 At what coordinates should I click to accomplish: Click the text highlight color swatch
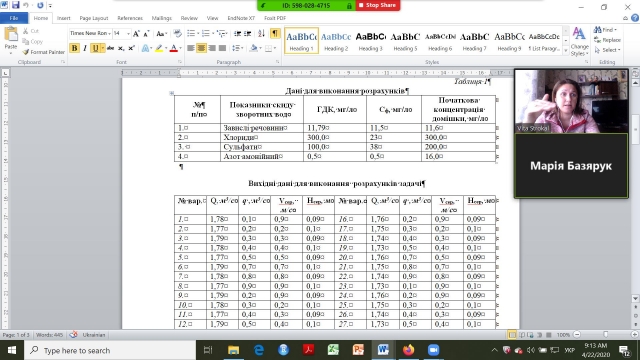point(159,48)
